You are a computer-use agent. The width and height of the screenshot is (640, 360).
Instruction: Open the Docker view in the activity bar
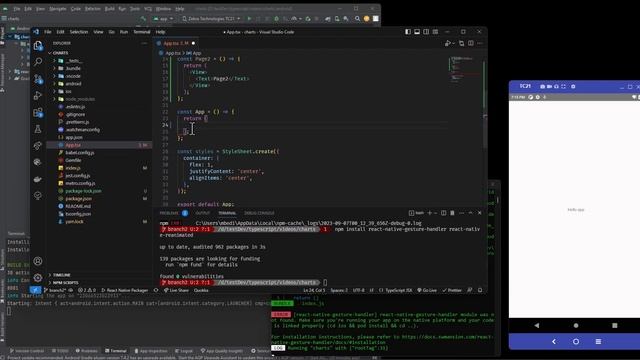(38, 179)
